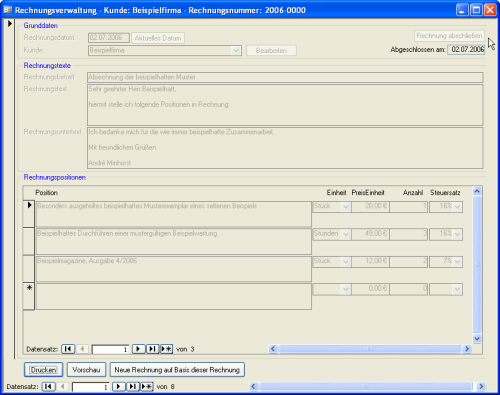The image size is (500, 395).
Task: Click the PreisEinheit field showing 0,00 €
Action: [x=370, y=289]
